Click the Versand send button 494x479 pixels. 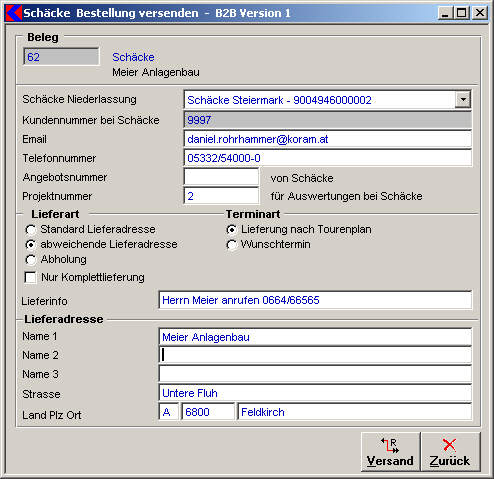click(x=390, y=452)
